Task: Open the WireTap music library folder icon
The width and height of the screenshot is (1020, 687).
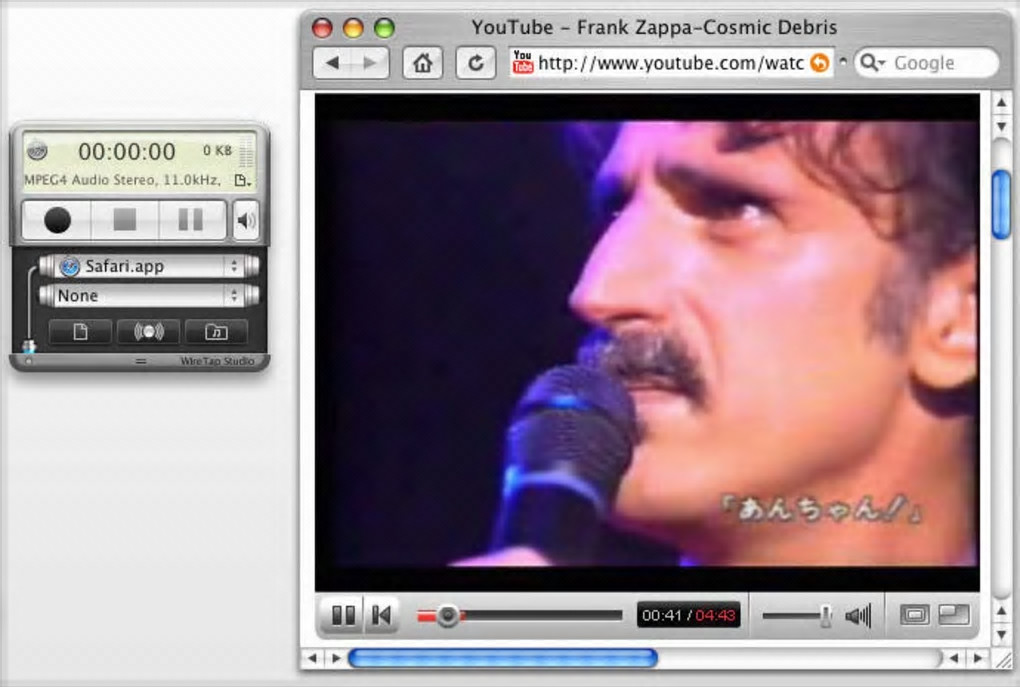Action: (x=216, y=332)
